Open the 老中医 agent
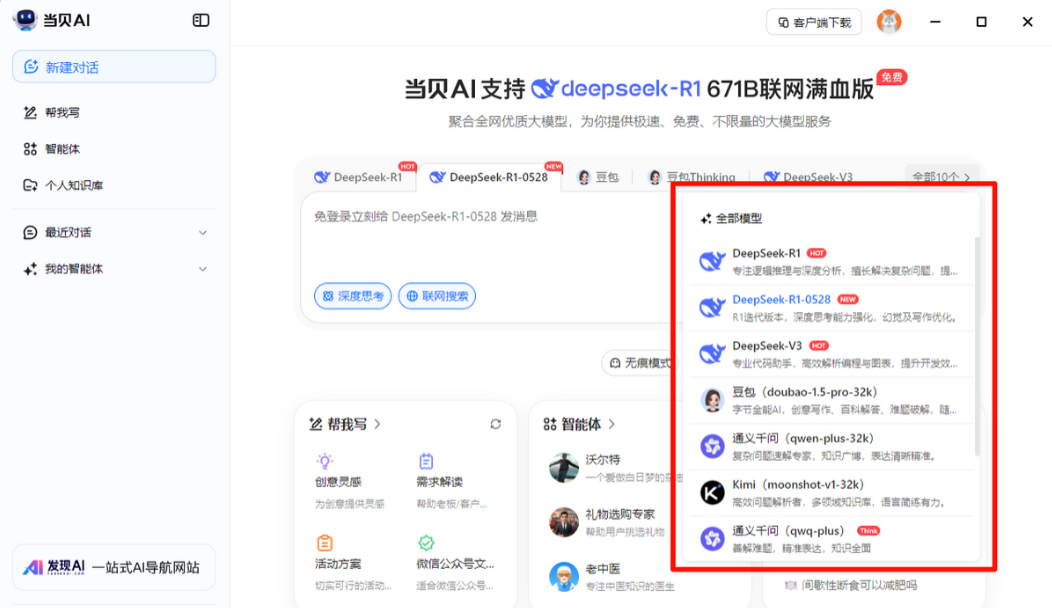Screen dimensions: 1052x608 614,576
